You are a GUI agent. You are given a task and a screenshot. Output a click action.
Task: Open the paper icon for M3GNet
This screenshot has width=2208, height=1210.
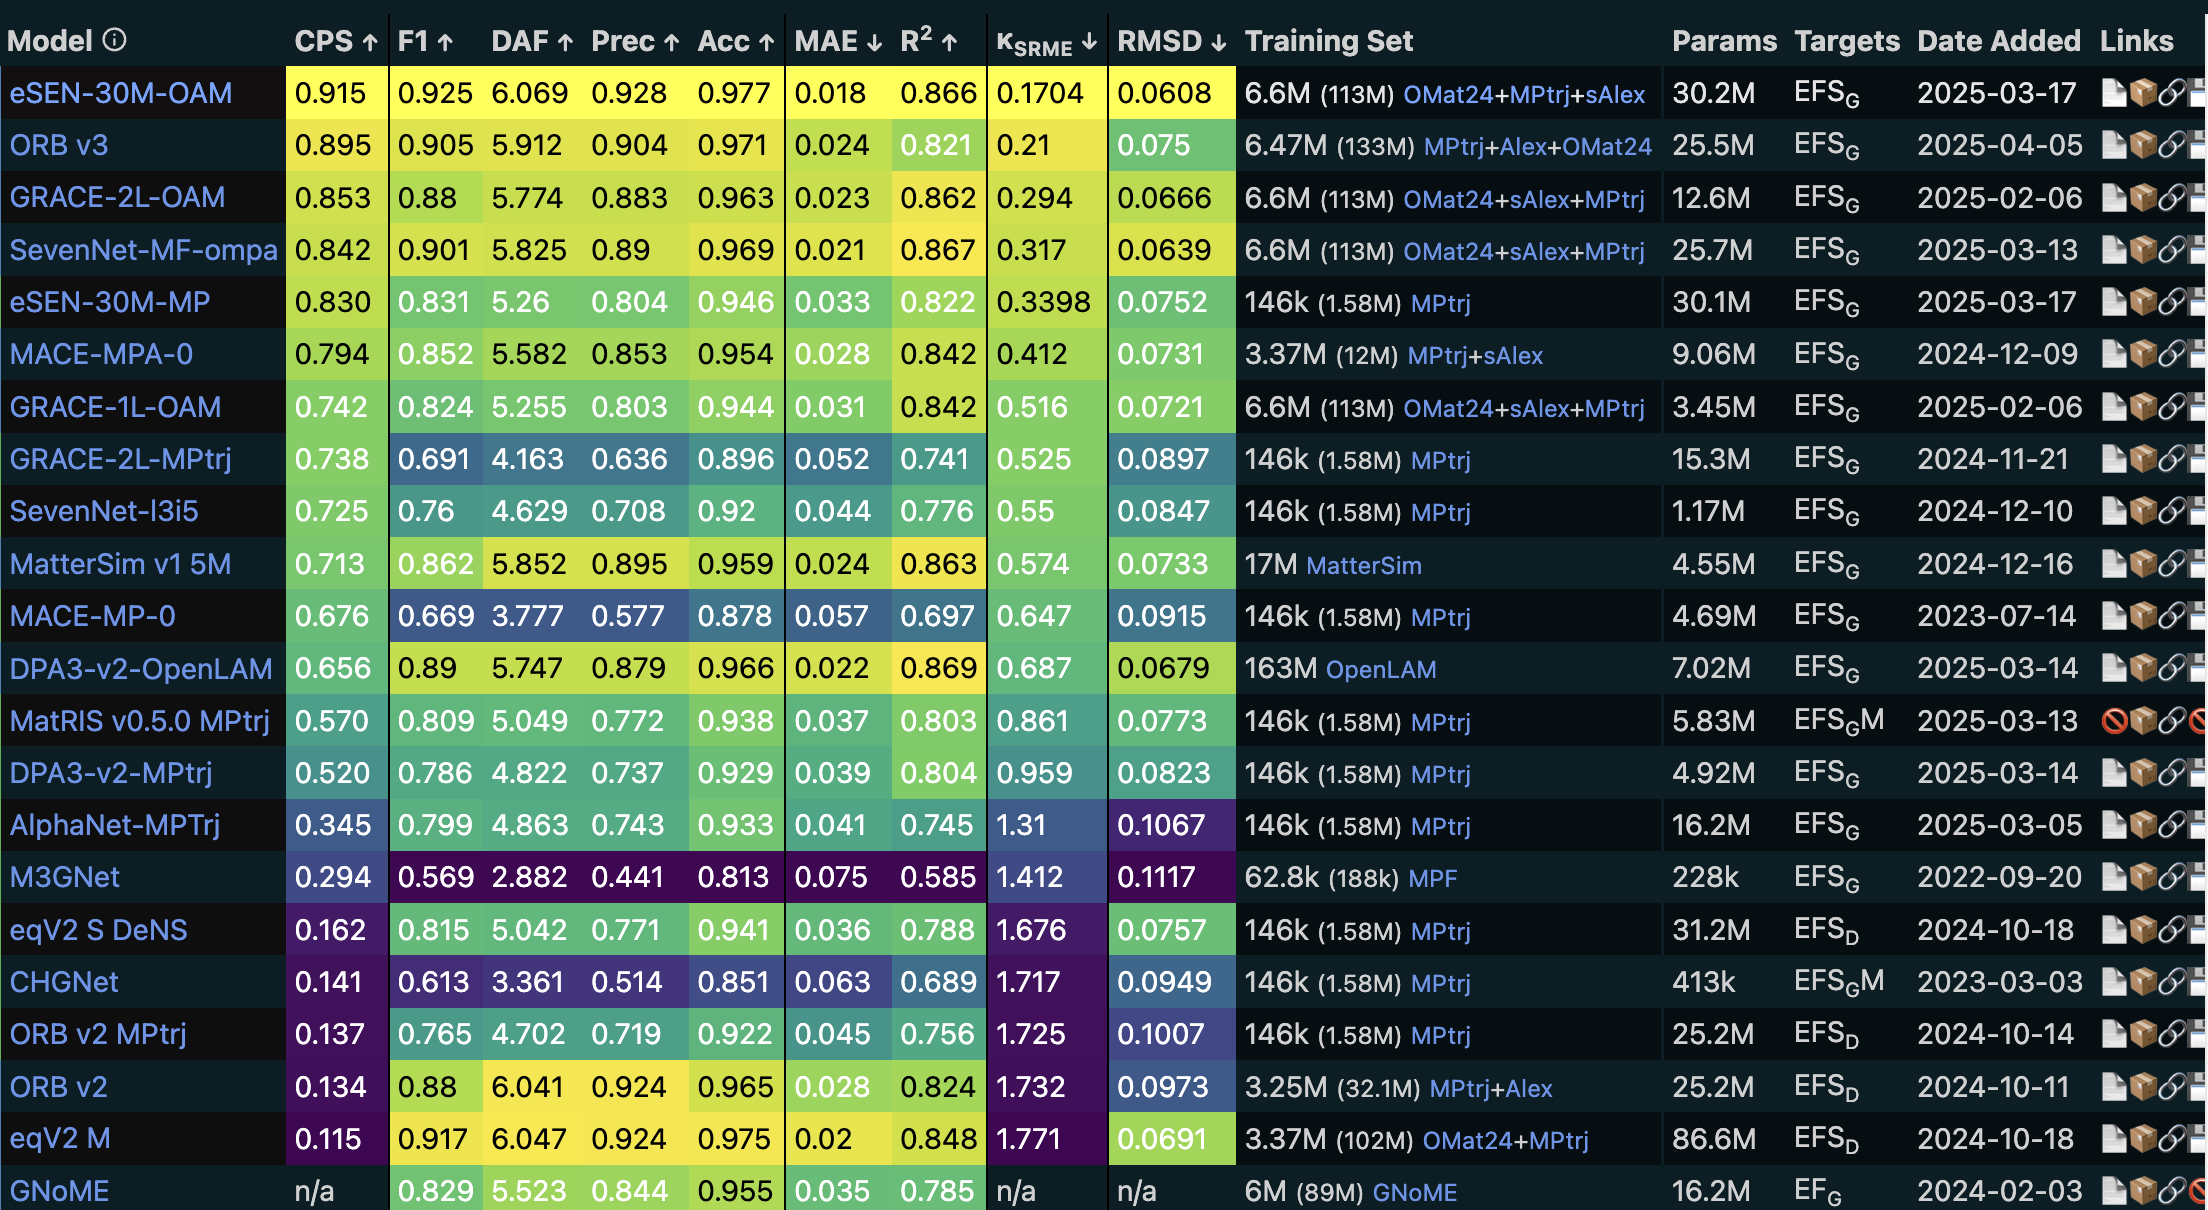2115,877
